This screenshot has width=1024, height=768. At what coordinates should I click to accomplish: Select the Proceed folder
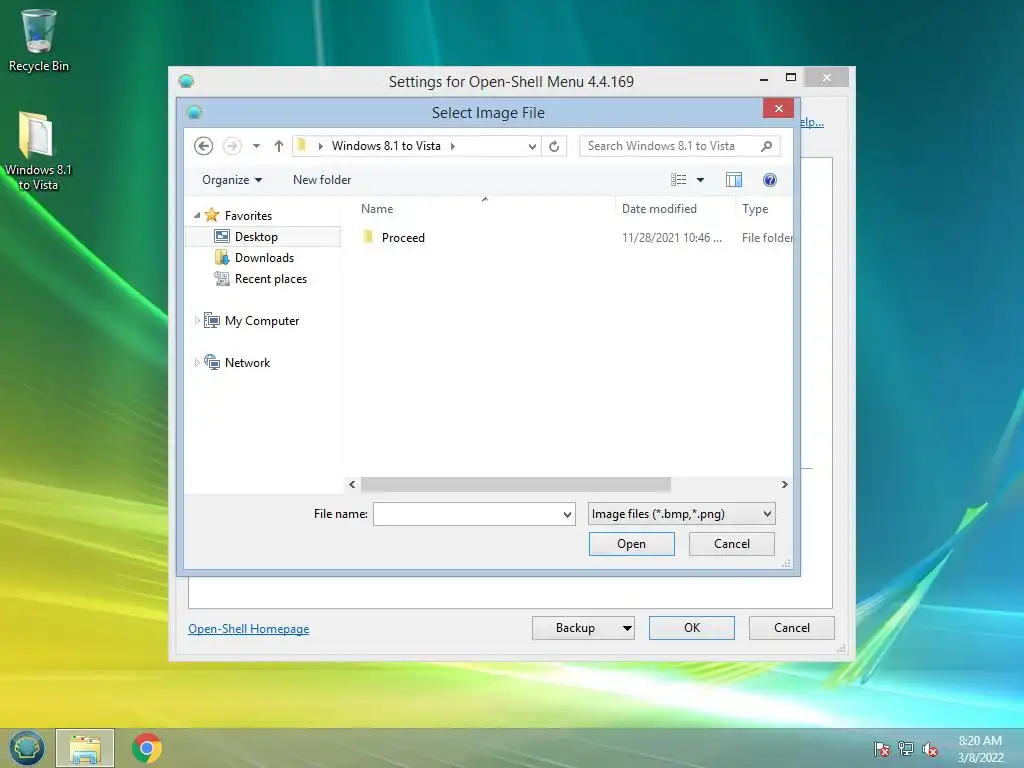coord(403,238)
